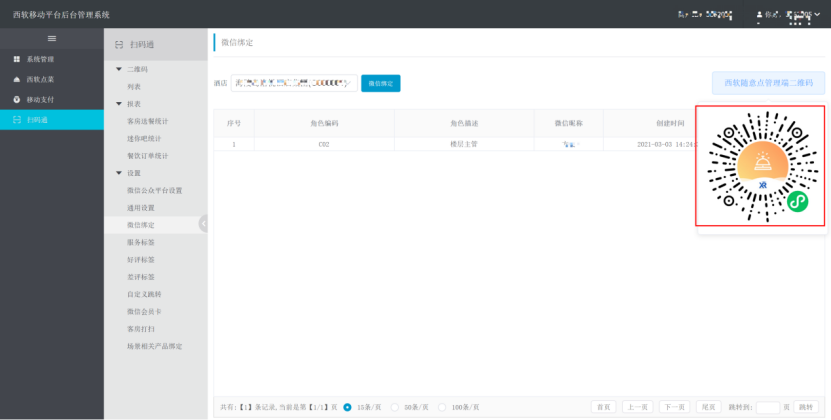Click the 序号 column header
This screenshot has width=831, height=420.
(234, 123)
